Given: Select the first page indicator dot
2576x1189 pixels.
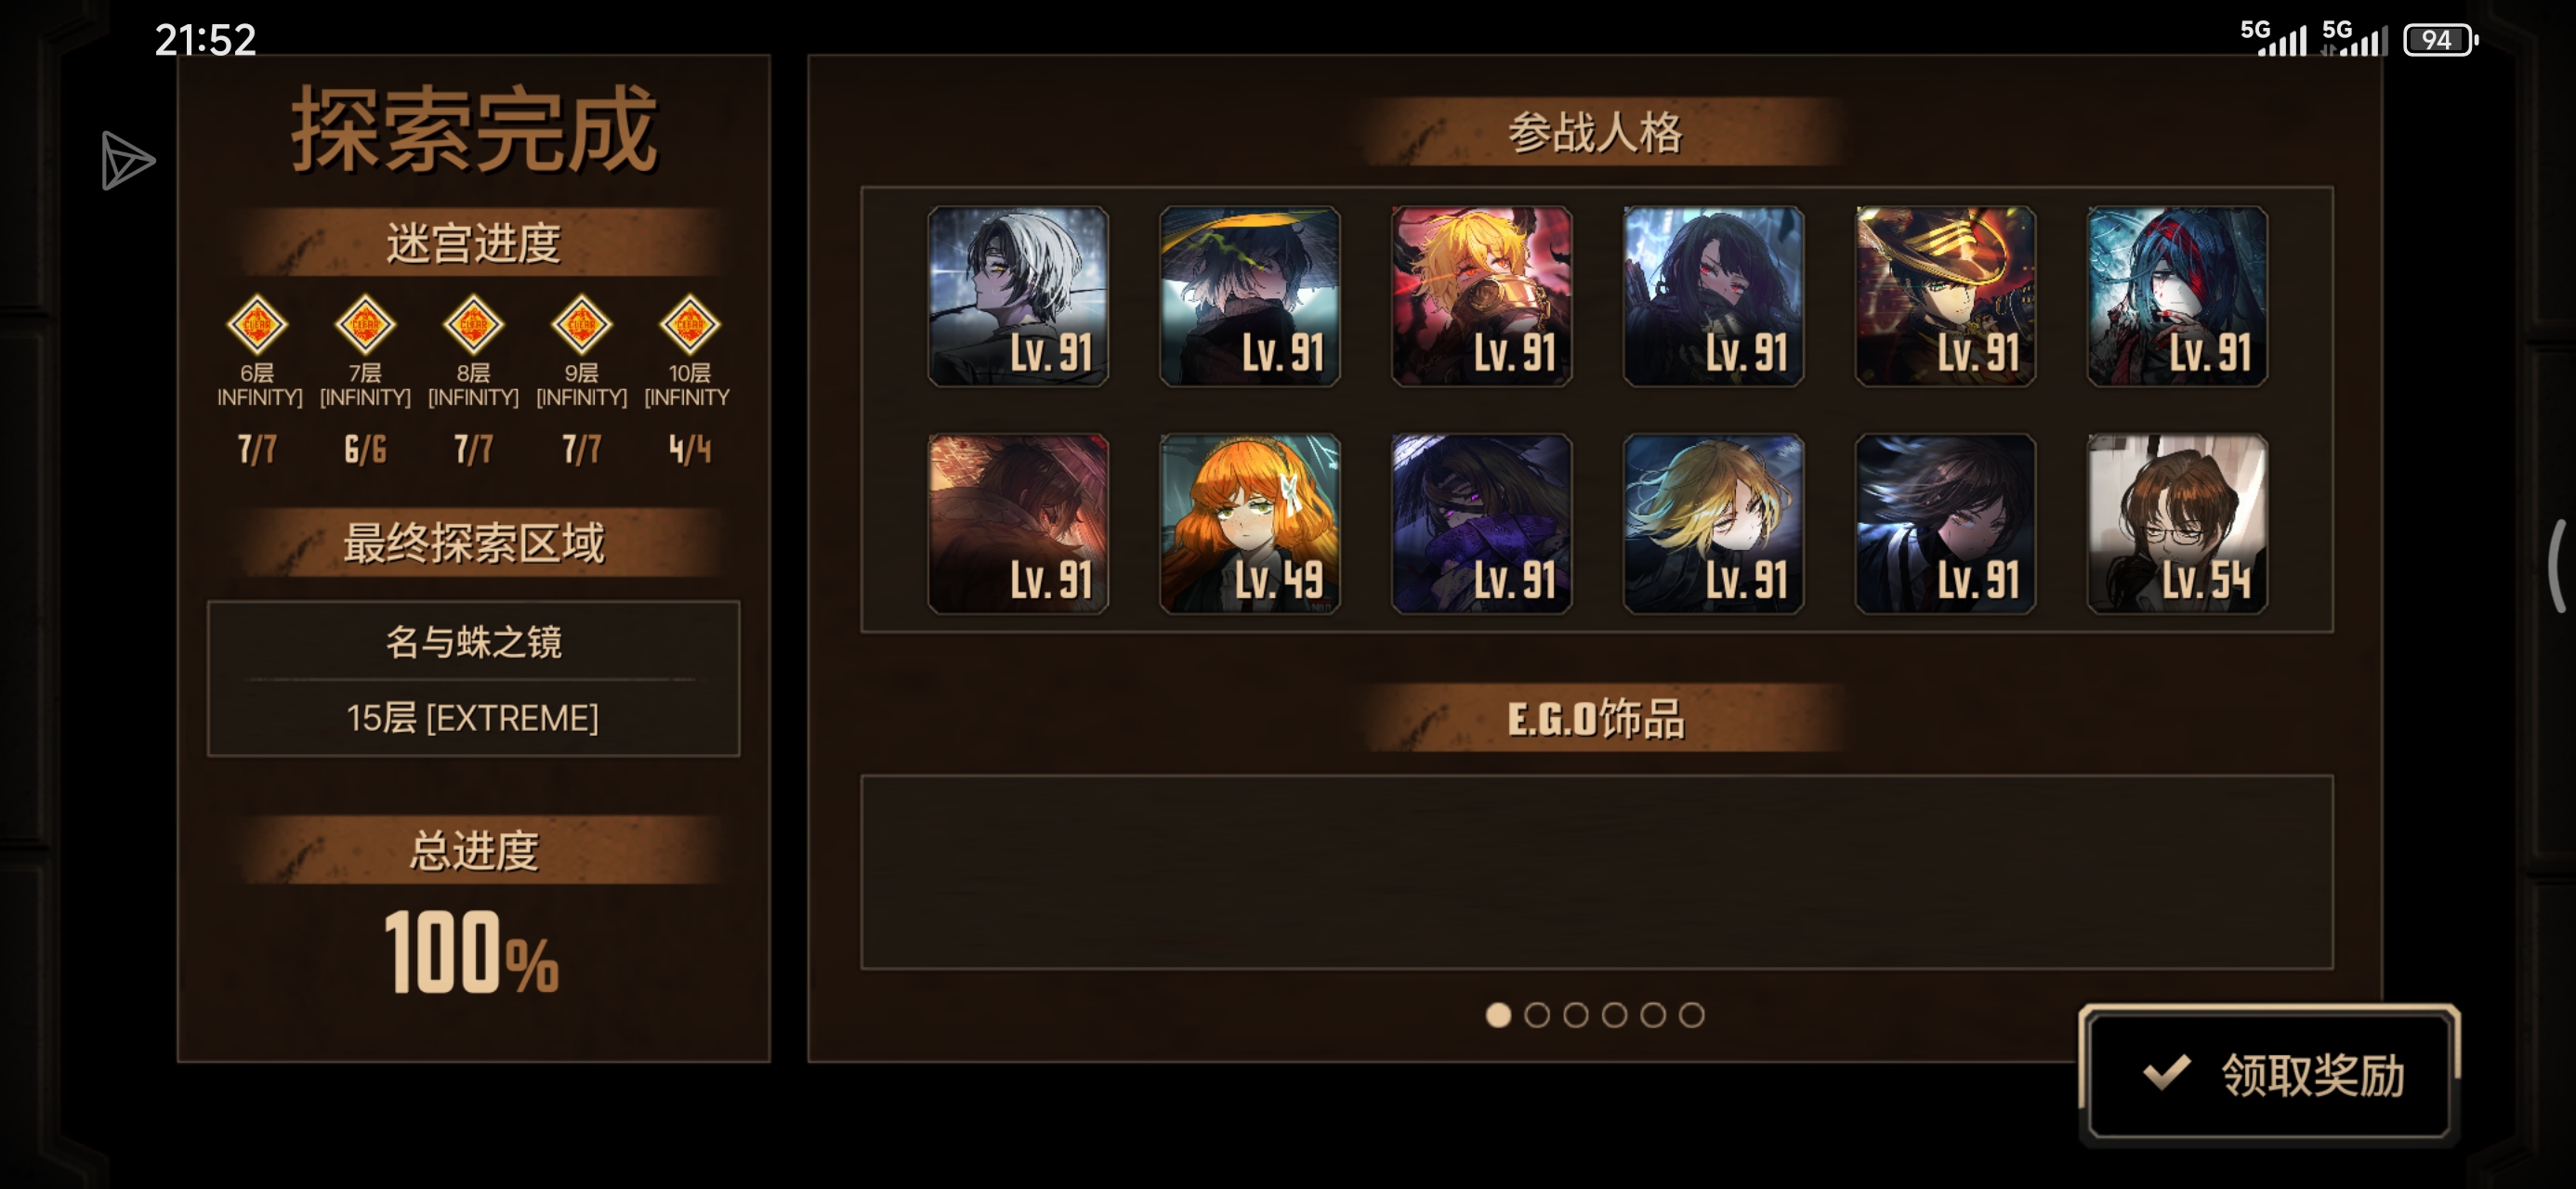Looking at the screenshot, I should pyautogui.click(x=1498, y=1015).
